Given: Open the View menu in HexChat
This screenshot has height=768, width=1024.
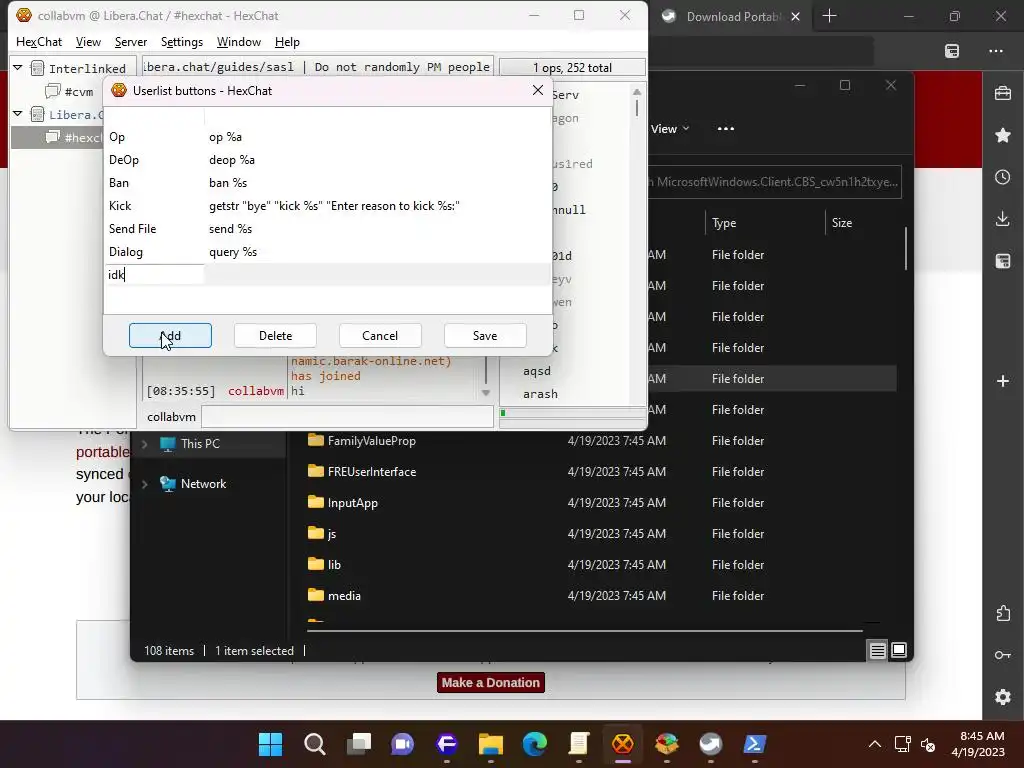Looking at the screenshot, I should click(x=88, y=42).
